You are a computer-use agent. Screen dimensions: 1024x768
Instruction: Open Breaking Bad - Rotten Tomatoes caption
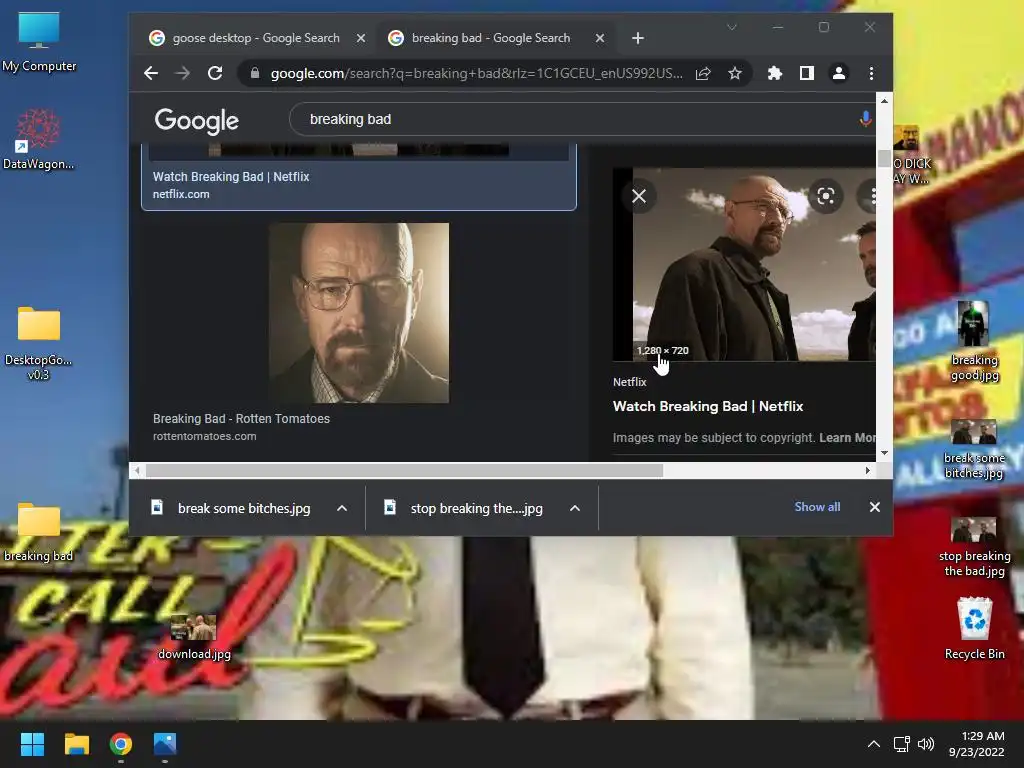pyautogui.click(x=241, y=419)
